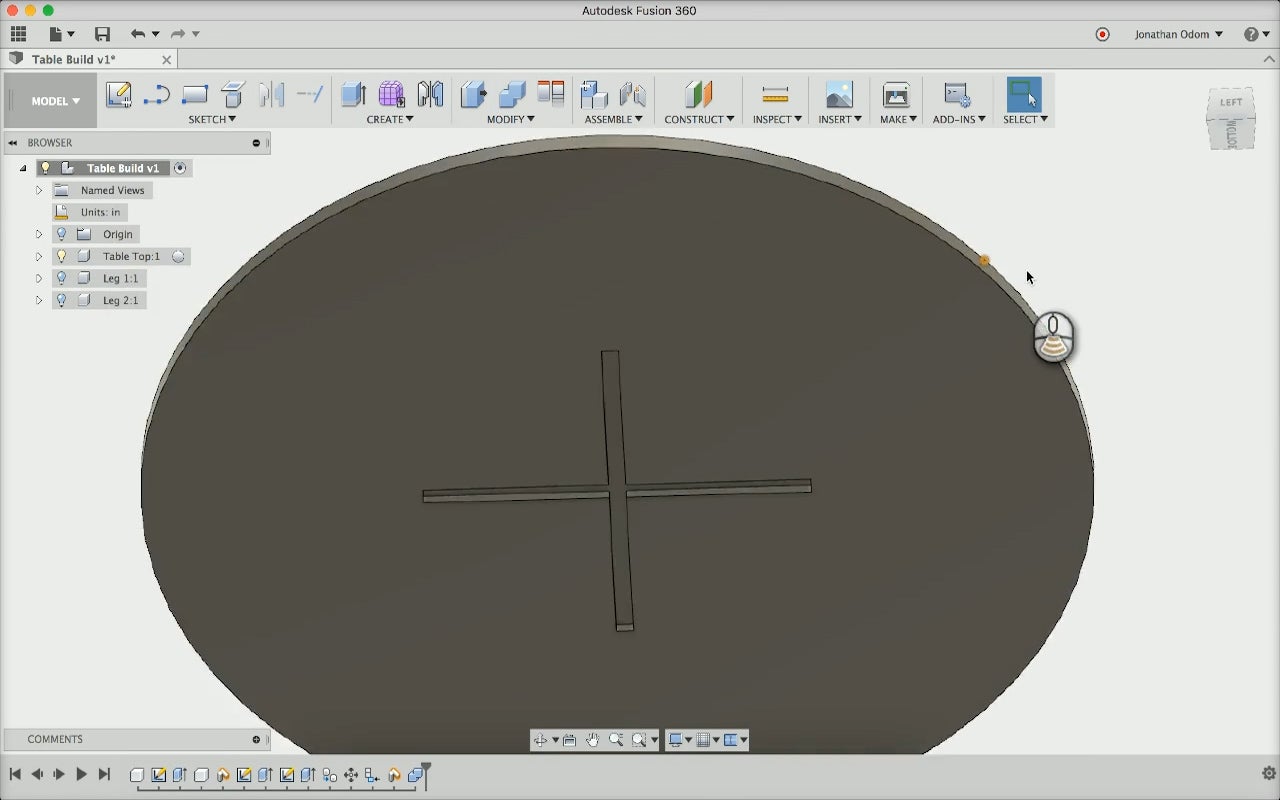Activate the Select tool icon
The height and width of the screenshot is (800, 1280).
[x=1024, y=95]
